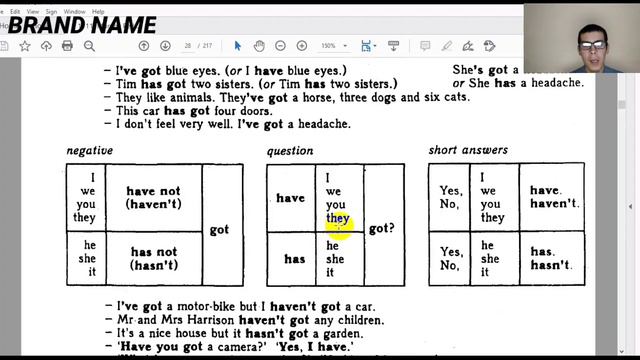The height and width of the screenshot is (360, 640).
Task: Open the fit page options dropdown arrow
Action: point(375,46)
